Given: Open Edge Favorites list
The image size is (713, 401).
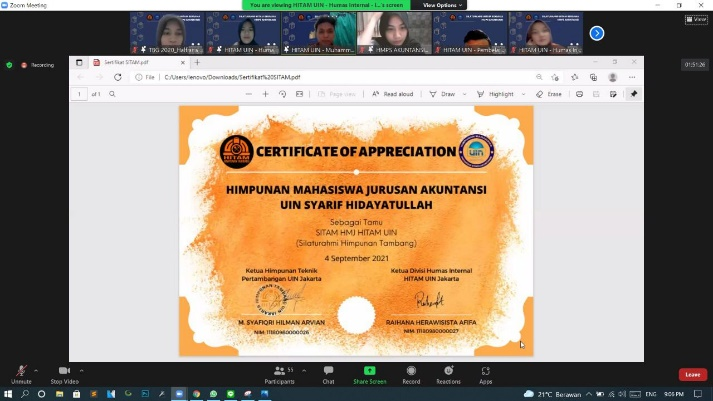Looking at the screenshot, I should (x=575, y=77).
